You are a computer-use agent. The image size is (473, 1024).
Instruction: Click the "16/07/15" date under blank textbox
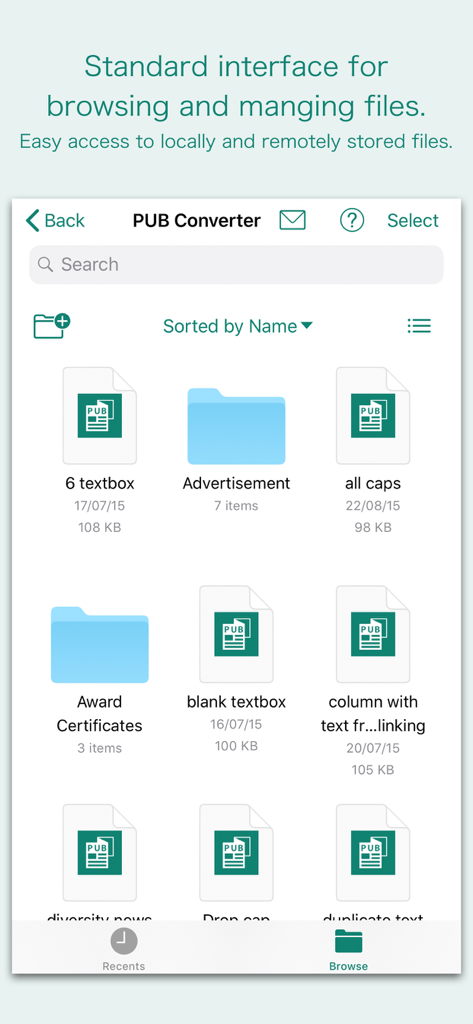tap(236, 724)
